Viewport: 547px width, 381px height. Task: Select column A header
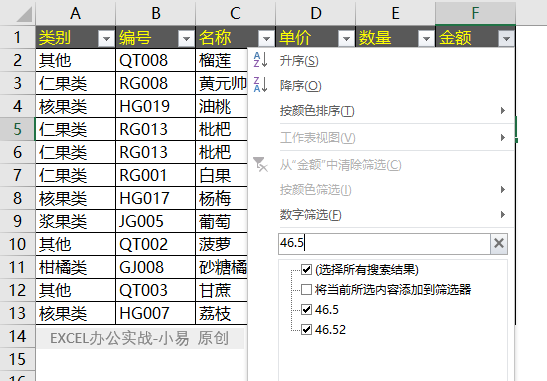click(75, 14)
